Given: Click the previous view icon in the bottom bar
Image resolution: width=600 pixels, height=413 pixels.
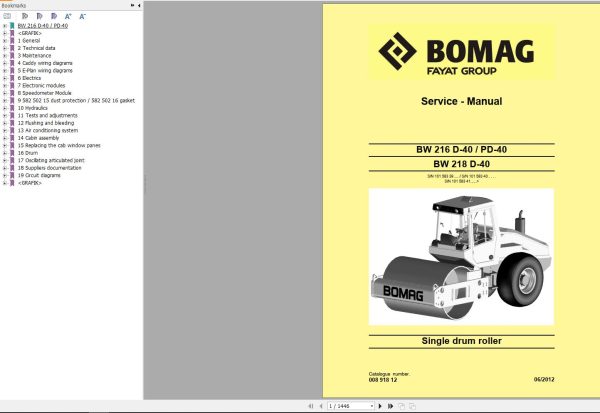Looking at the screenshot, I should click(x=401, y=406).
